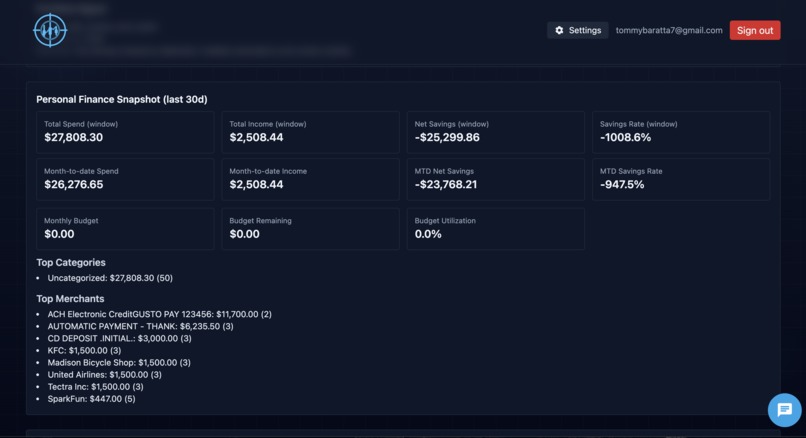Click the CD DEPOSIT .INITIAL. merchant row
806x438 pixels.
[119, 338]
